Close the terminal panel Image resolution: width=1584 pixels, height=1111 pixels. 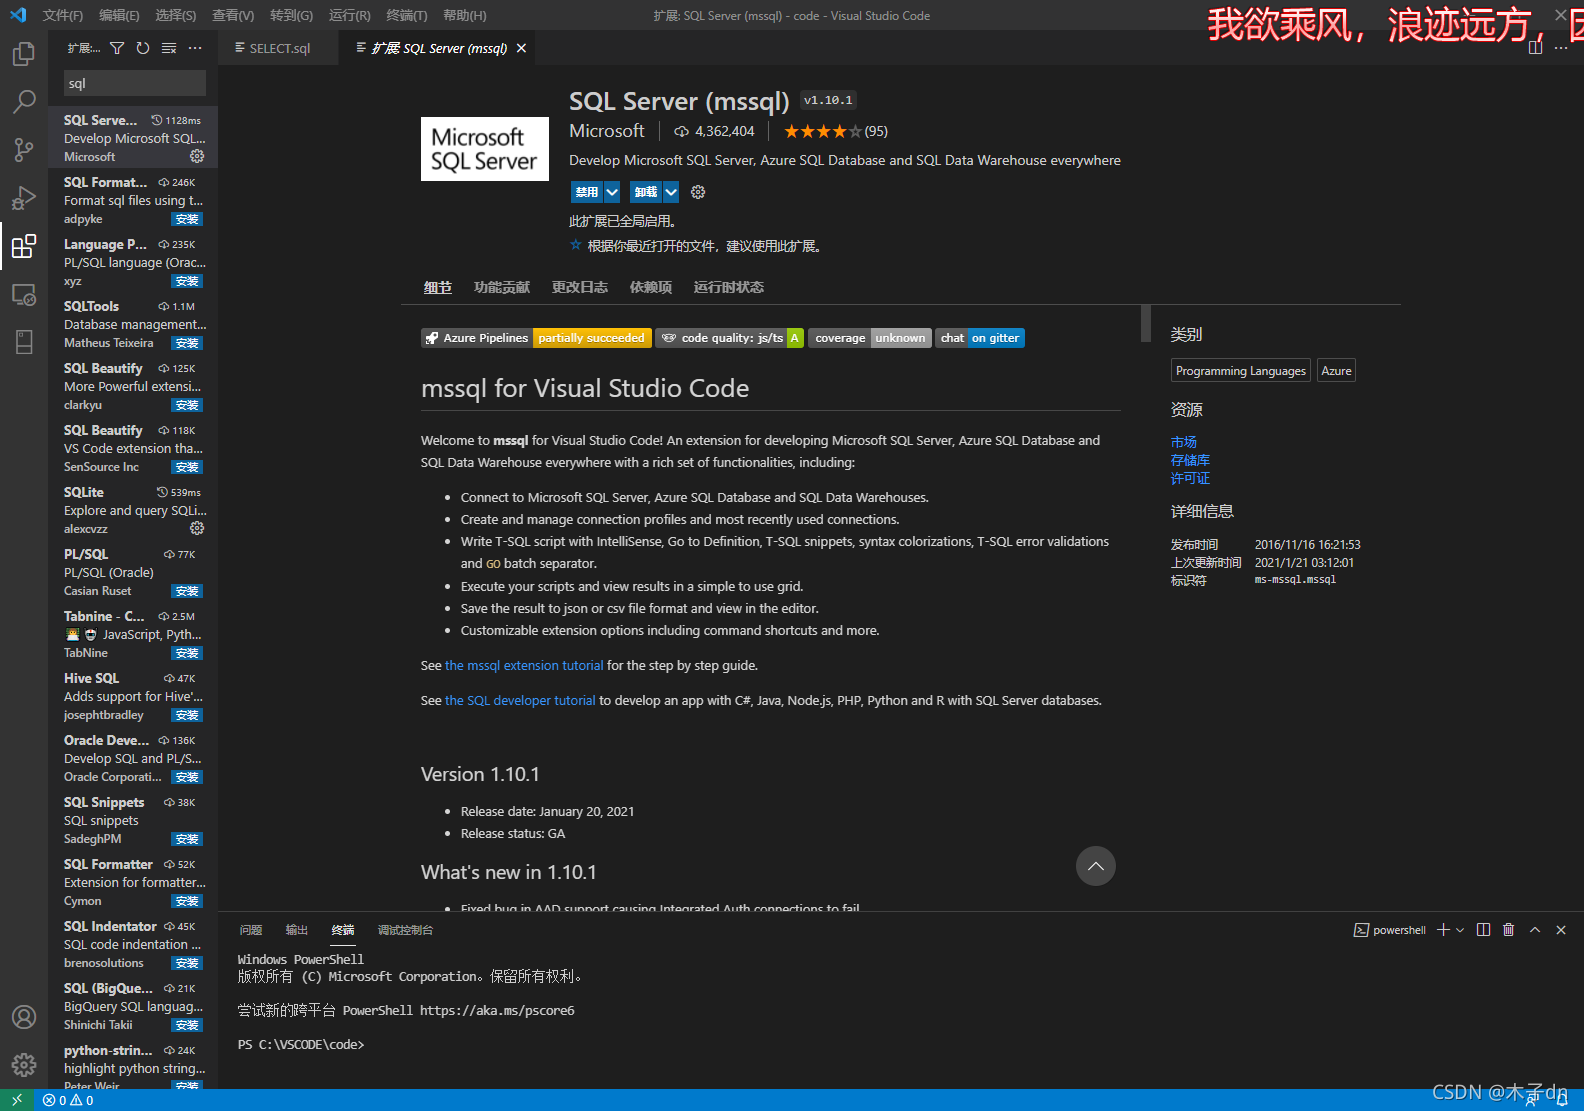(1561, 930)
